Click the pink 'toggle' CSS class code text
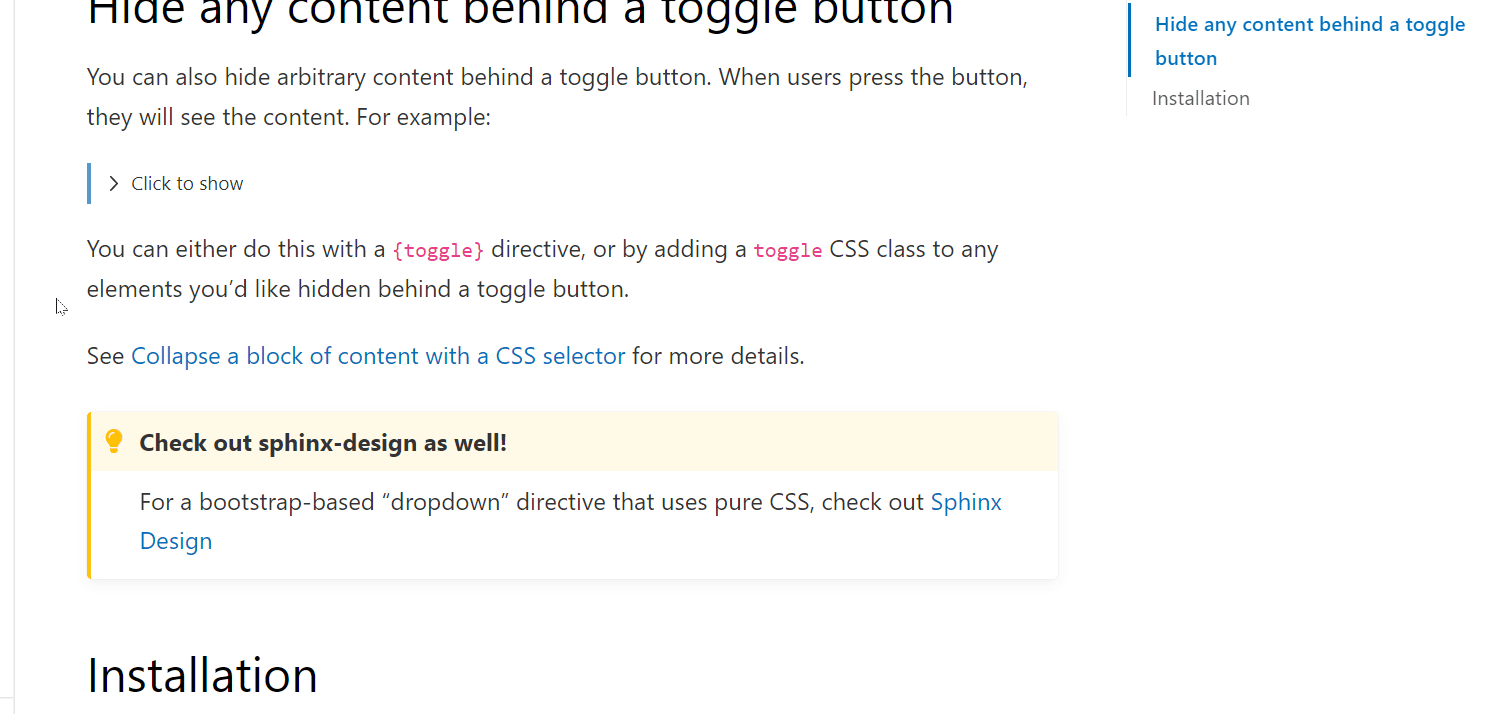1486x714 pixels. point(788,250)
